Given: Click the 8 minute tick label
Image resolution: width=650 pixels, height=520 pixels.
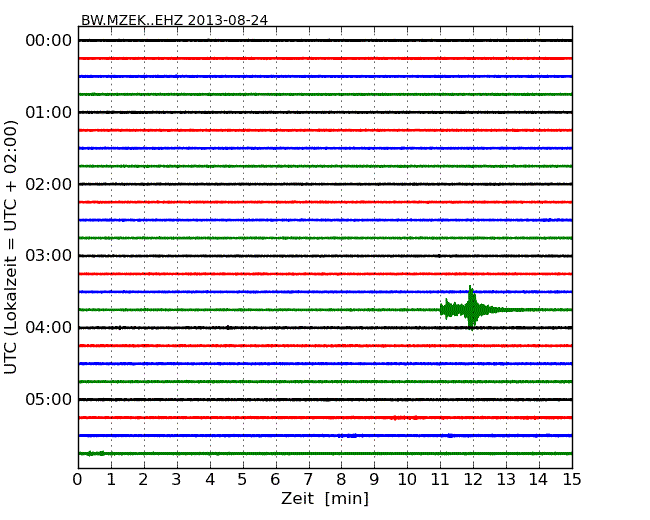Looking at the screenshot, I should tap(342, 479).
